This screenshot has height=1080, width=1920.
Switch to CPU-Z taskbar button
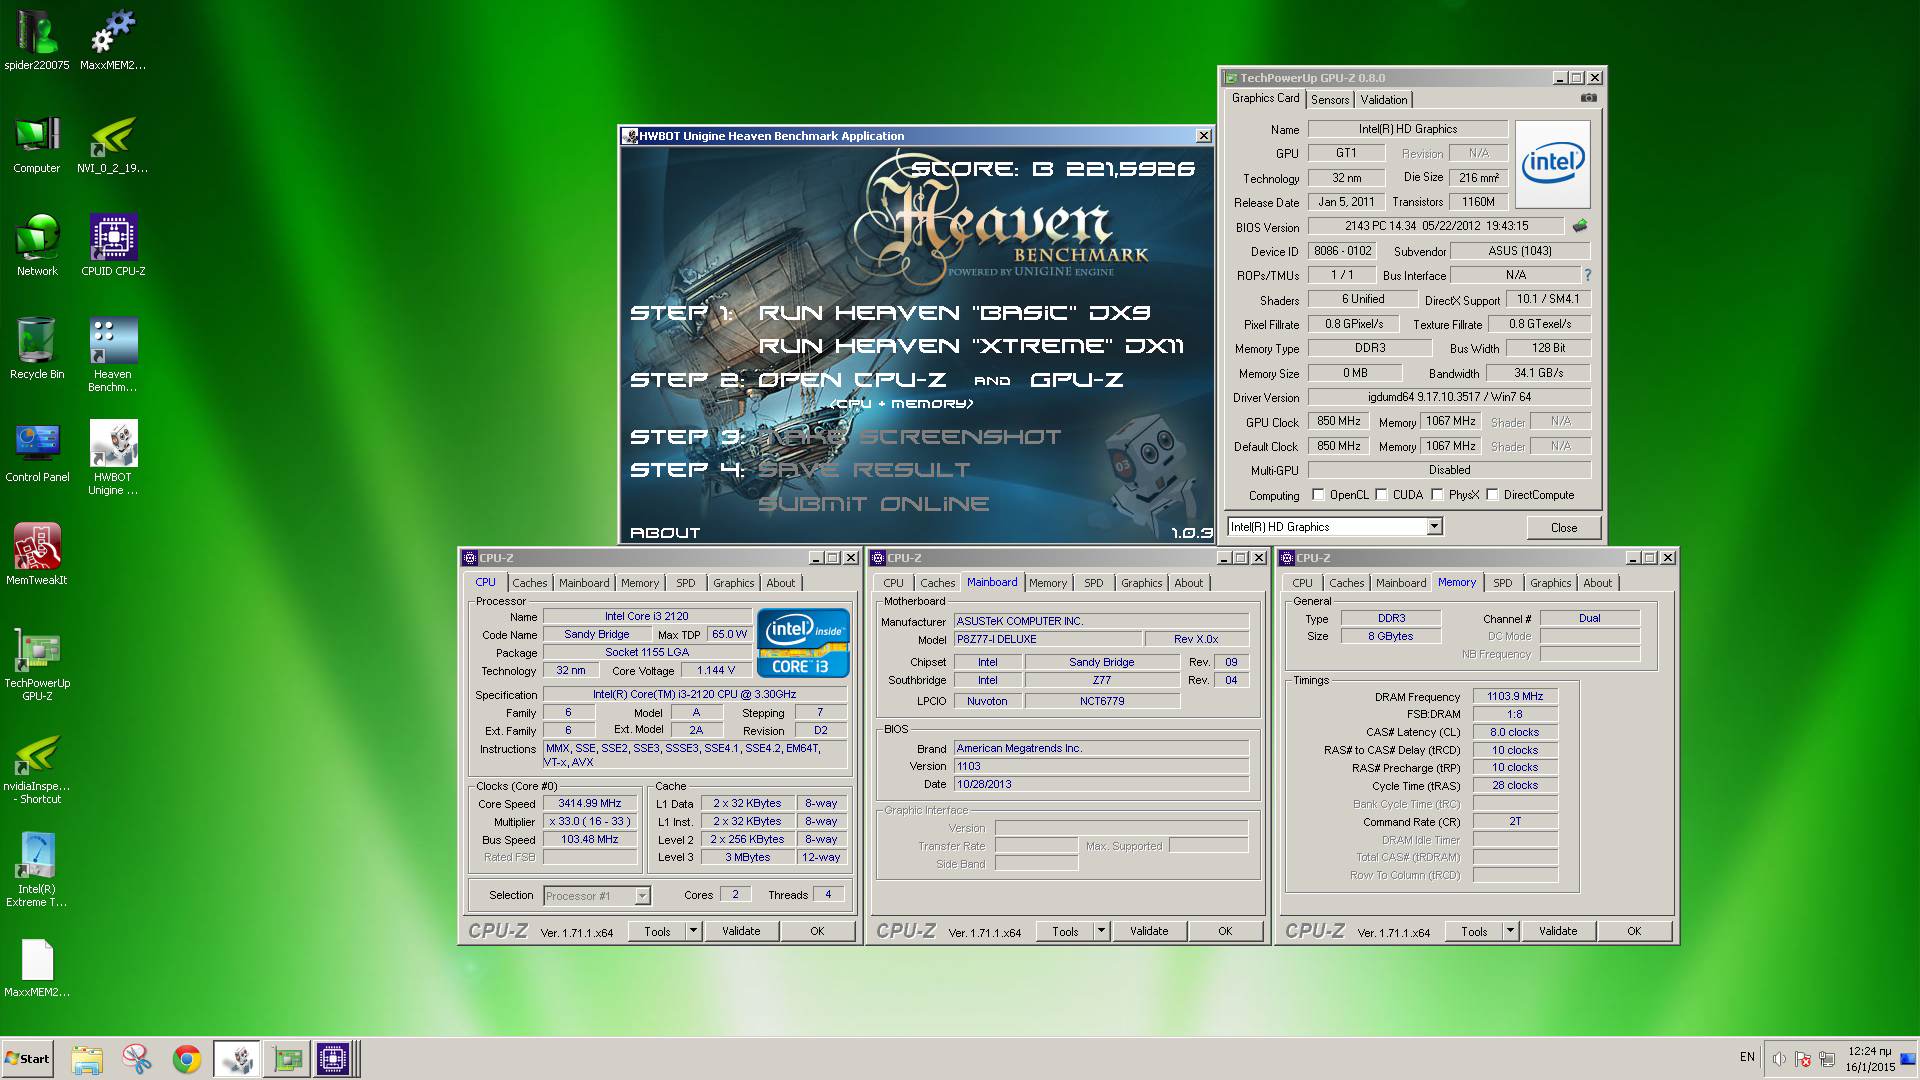pos(334,1059)
